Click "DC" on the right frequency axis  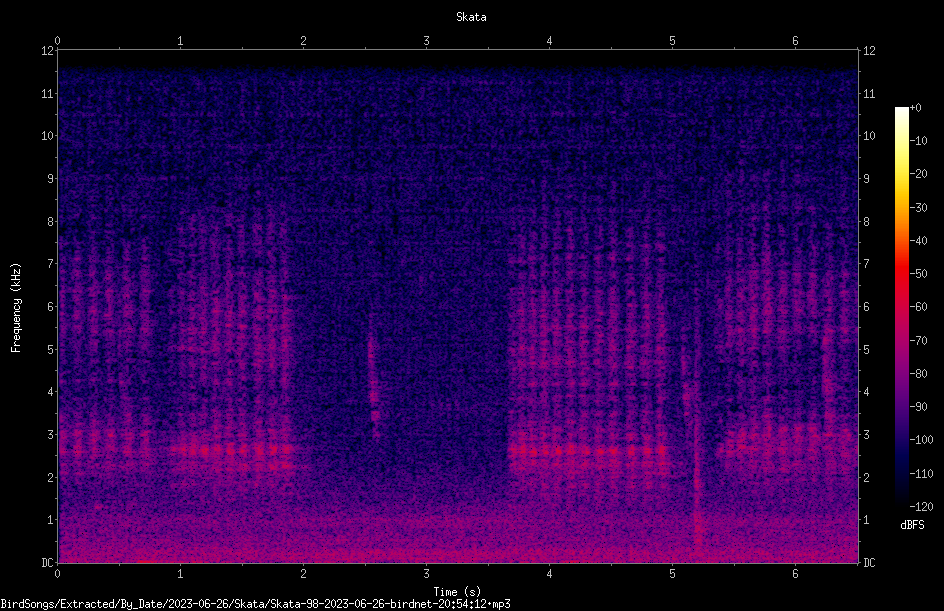[x=869, y=563]
